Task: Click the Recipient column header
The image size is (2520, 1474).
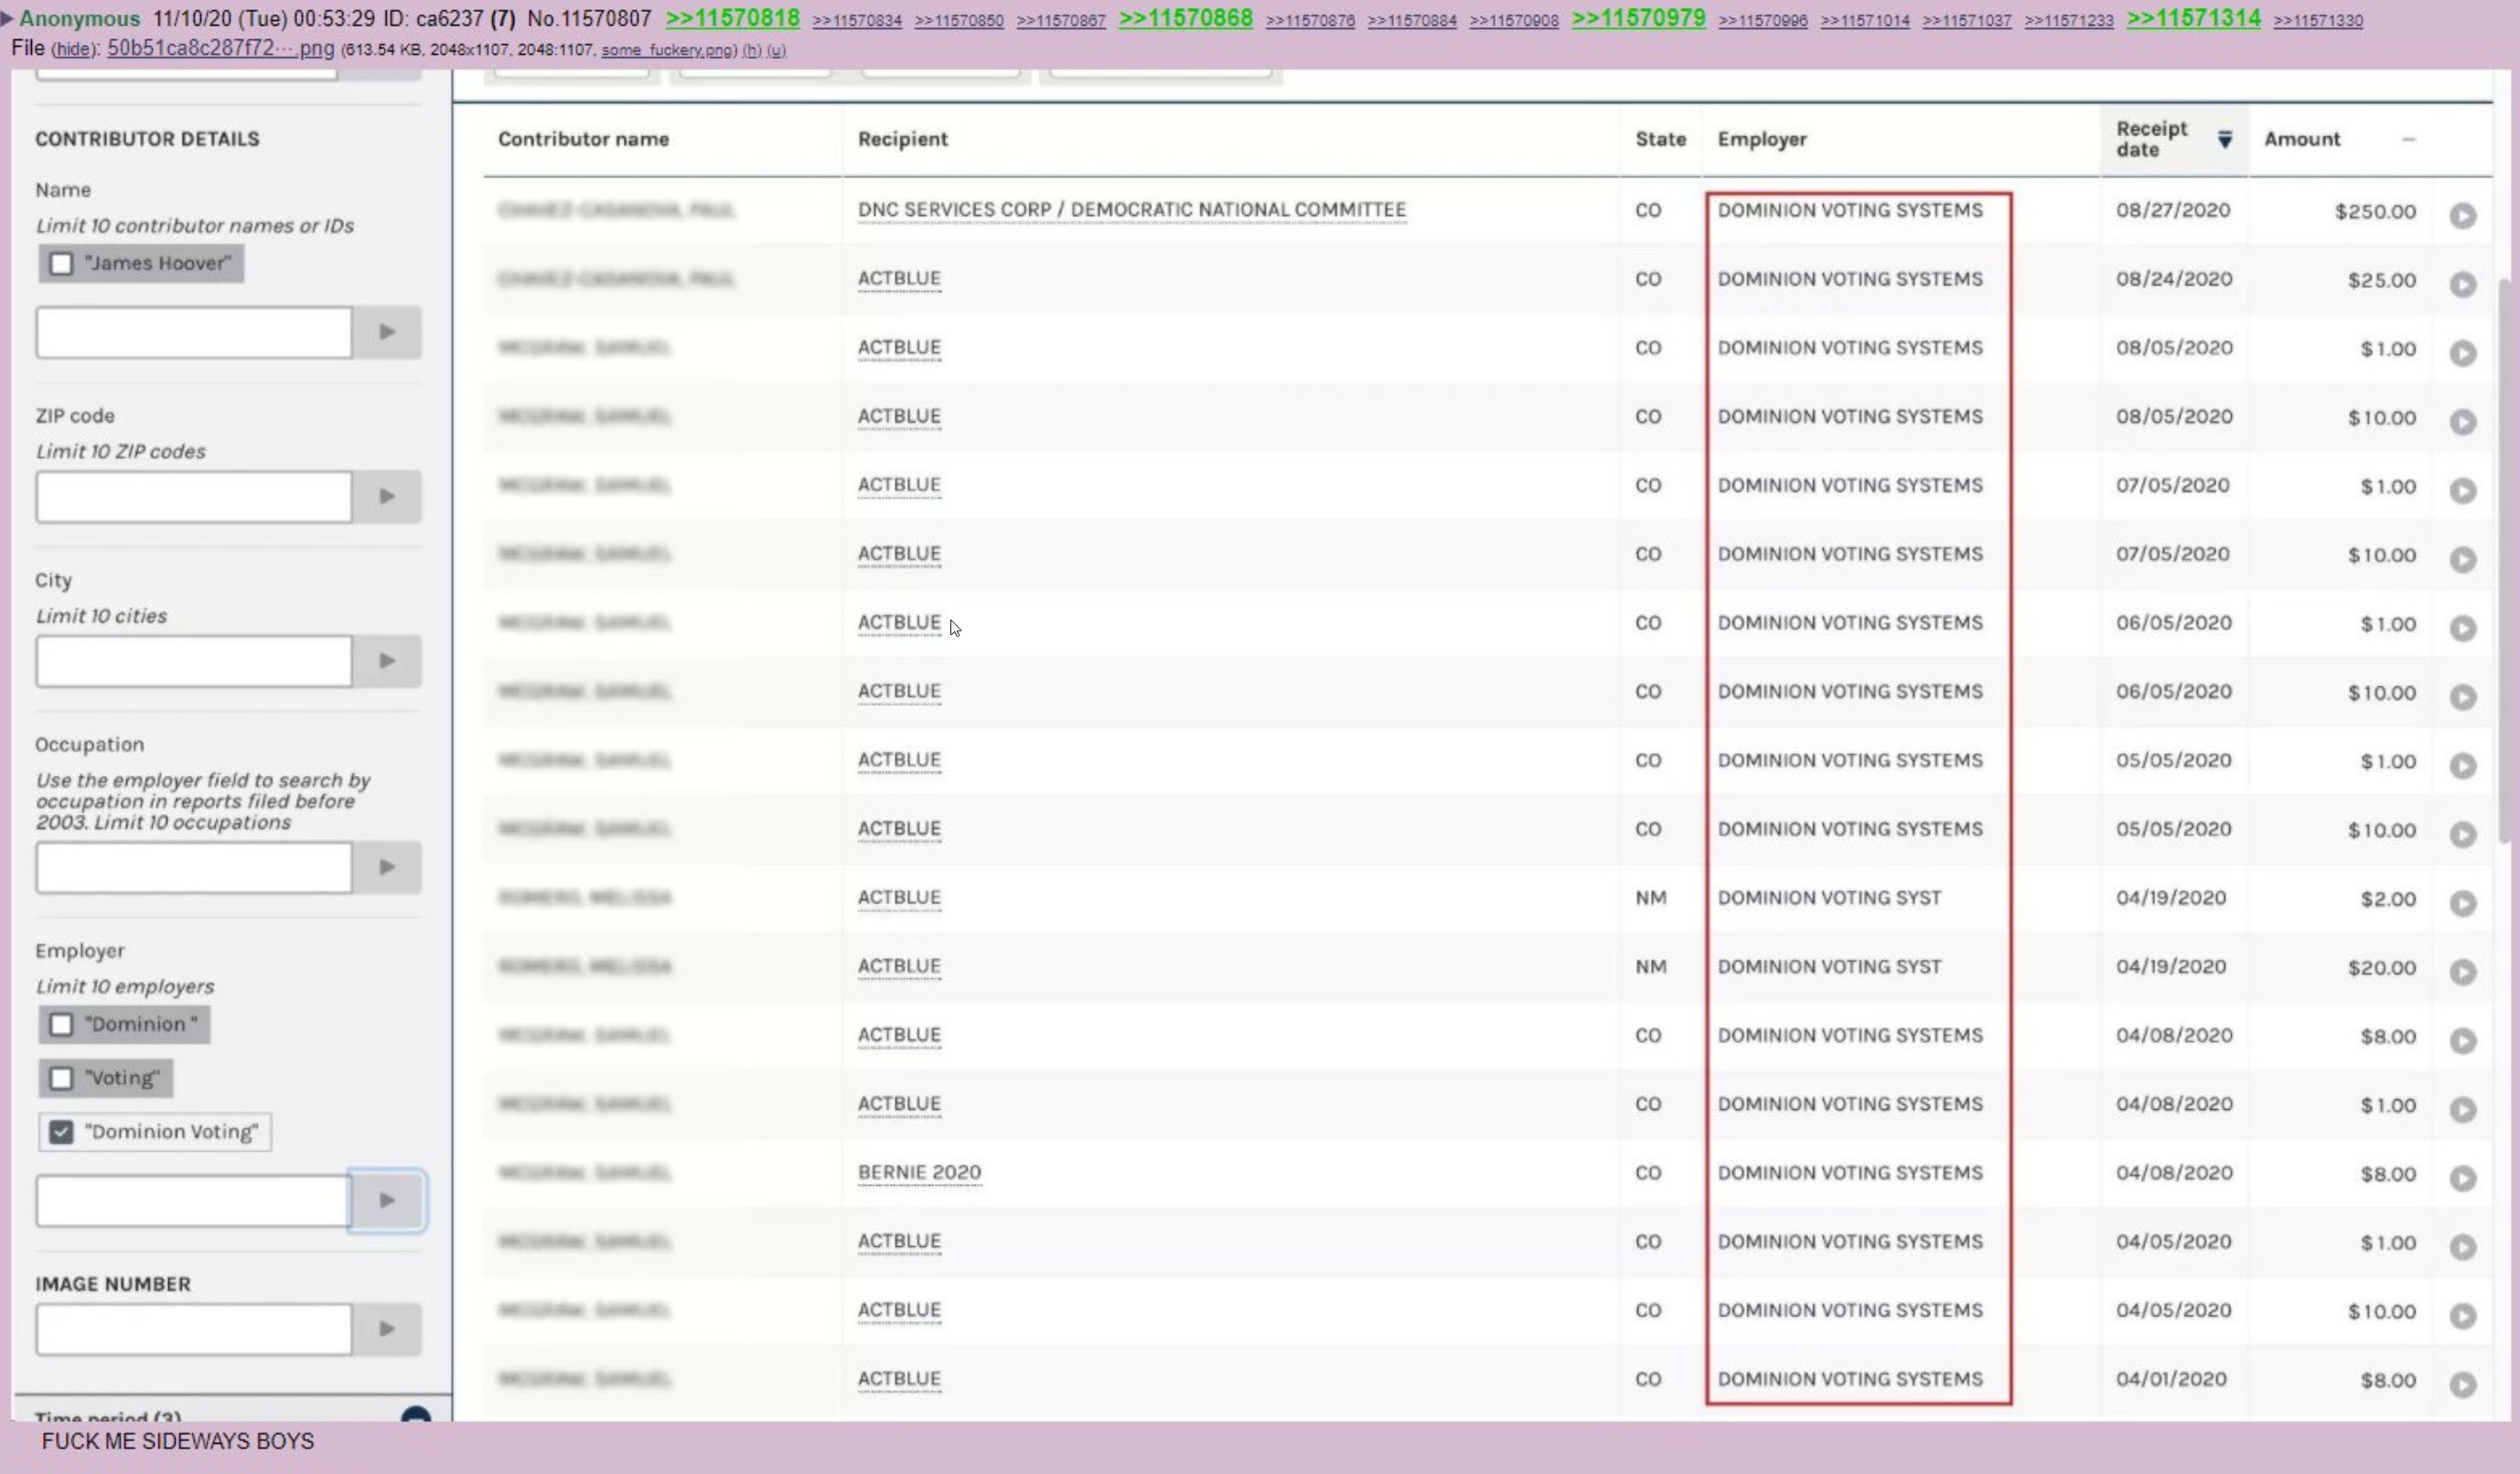Action: pyautogui.click(x=902, y=139)
